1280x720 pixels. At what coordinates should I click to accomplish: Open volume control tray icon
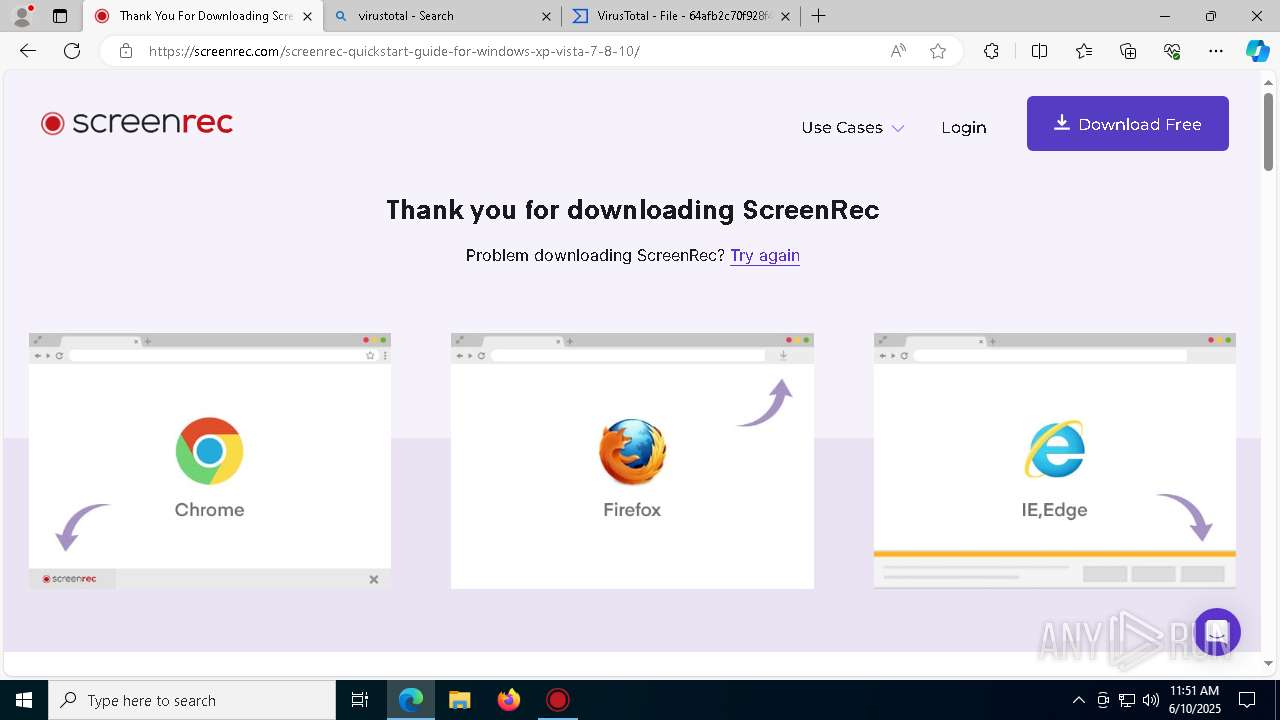tap(1151, 700)
